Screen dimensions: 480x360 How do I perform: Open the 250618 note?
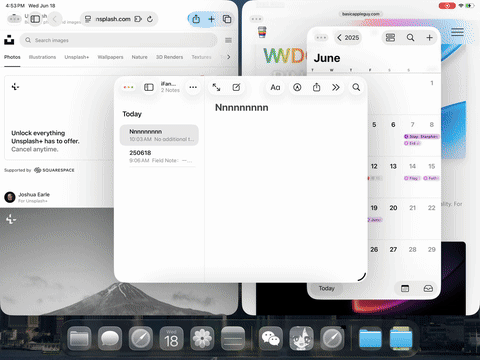click(x=159, y=156)
